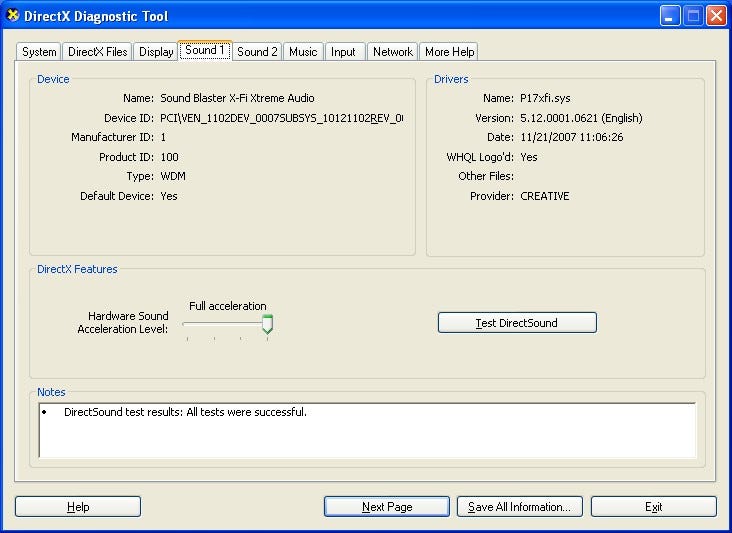
Task: Open the Music tab
Action: [303, 52]
